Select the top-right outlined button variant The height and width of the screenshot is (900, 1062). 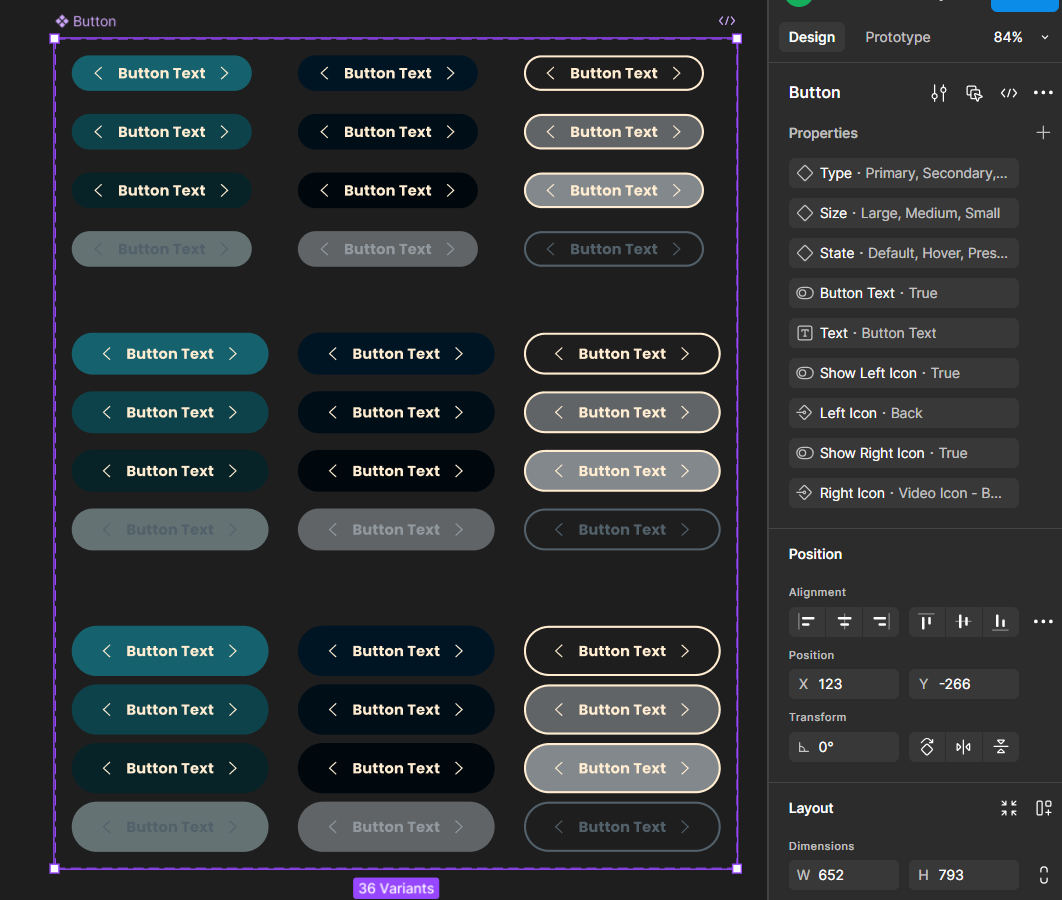pos(614,73)
